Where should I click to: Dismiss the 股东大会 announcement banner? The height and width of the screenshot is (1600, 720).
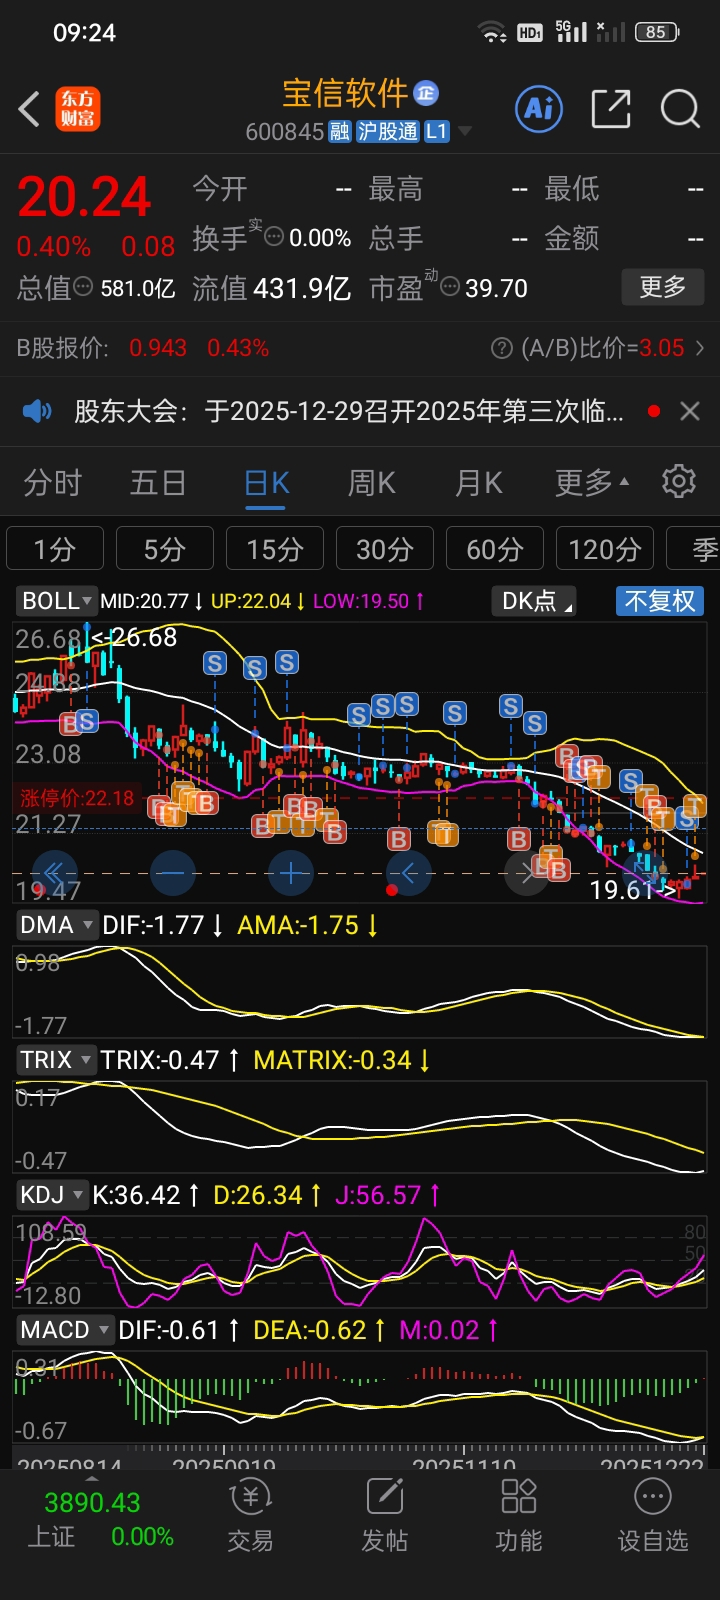(x=690, y=411)
